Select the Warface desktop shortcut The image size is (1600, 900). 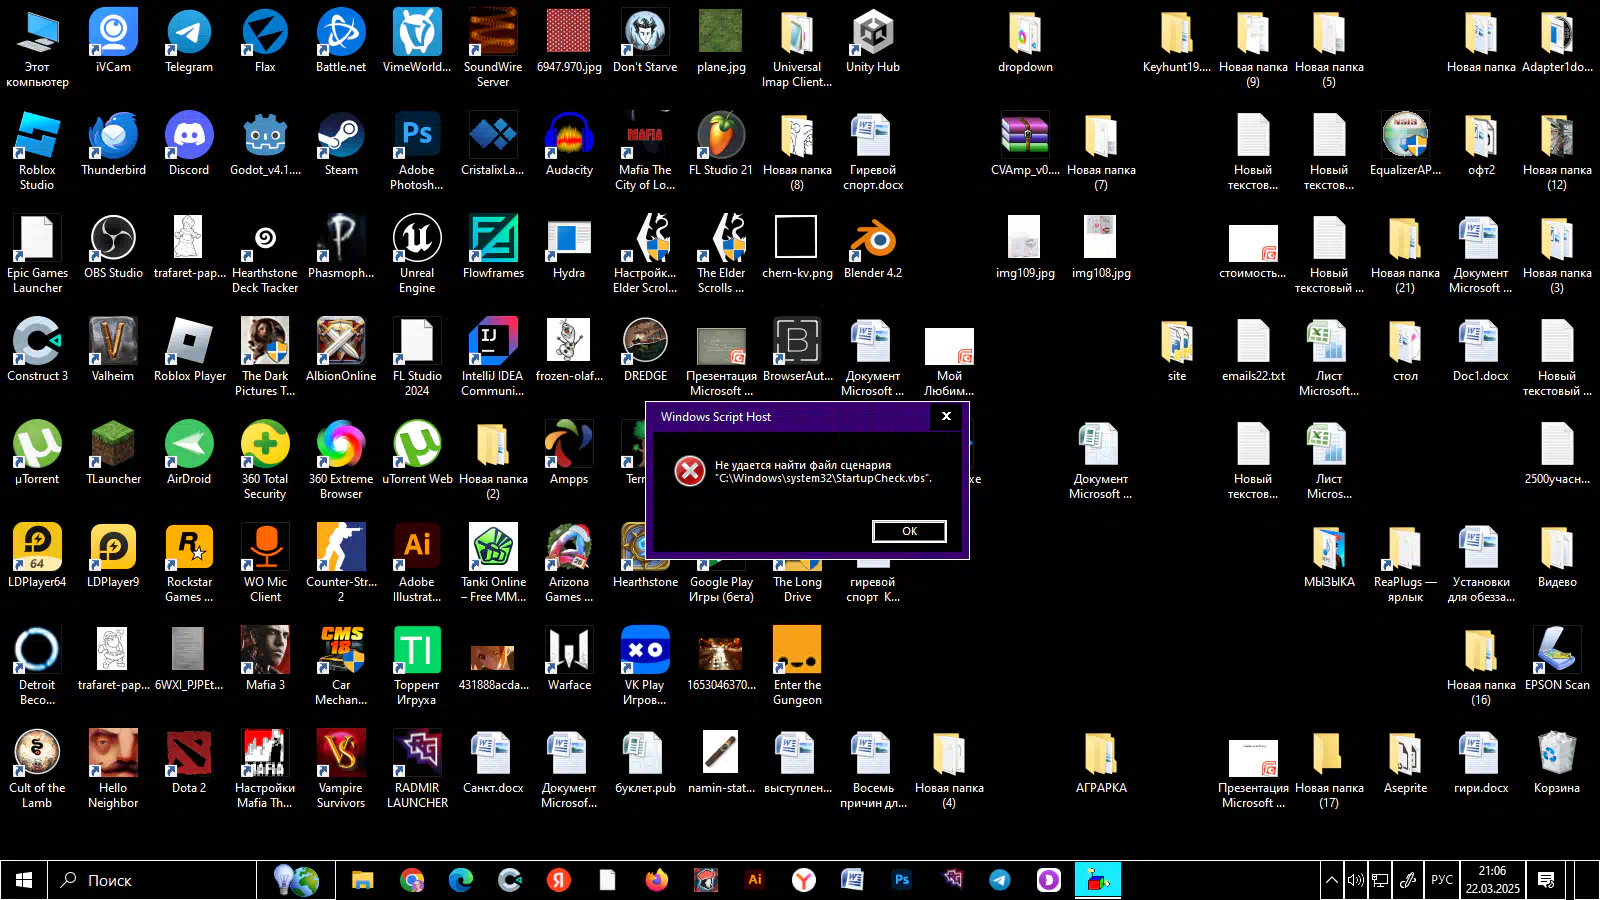click(x=569, y=660)
